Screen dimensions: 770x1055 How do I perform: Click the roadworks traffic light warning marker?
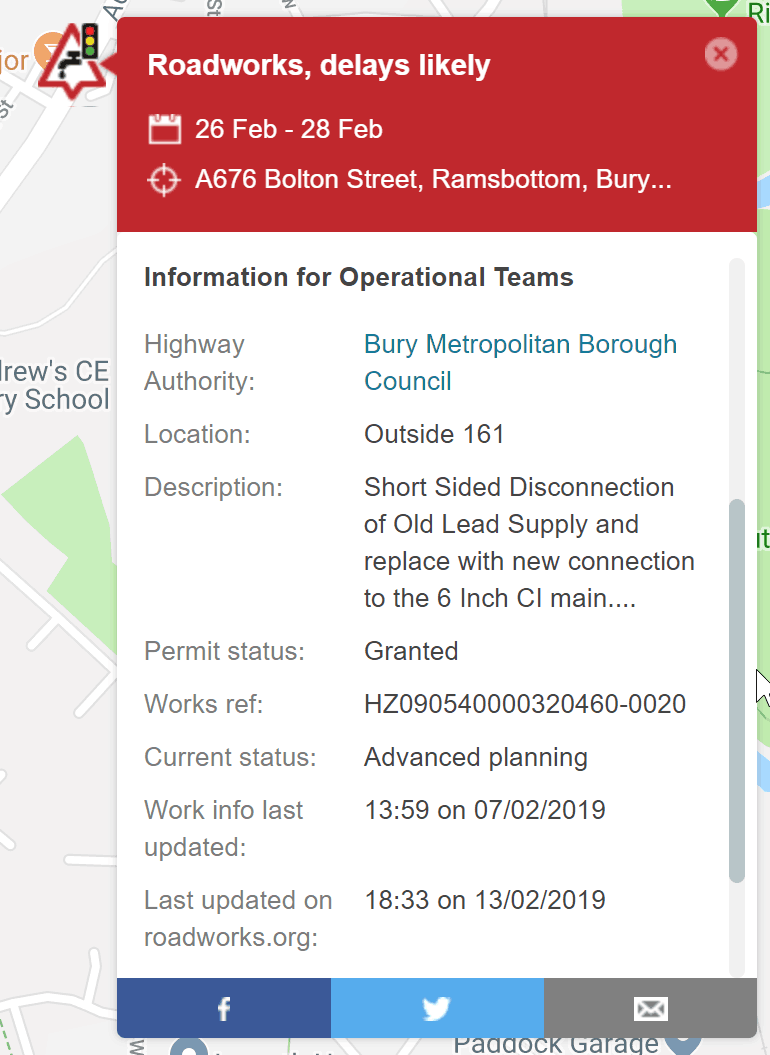tap(71, 61)
